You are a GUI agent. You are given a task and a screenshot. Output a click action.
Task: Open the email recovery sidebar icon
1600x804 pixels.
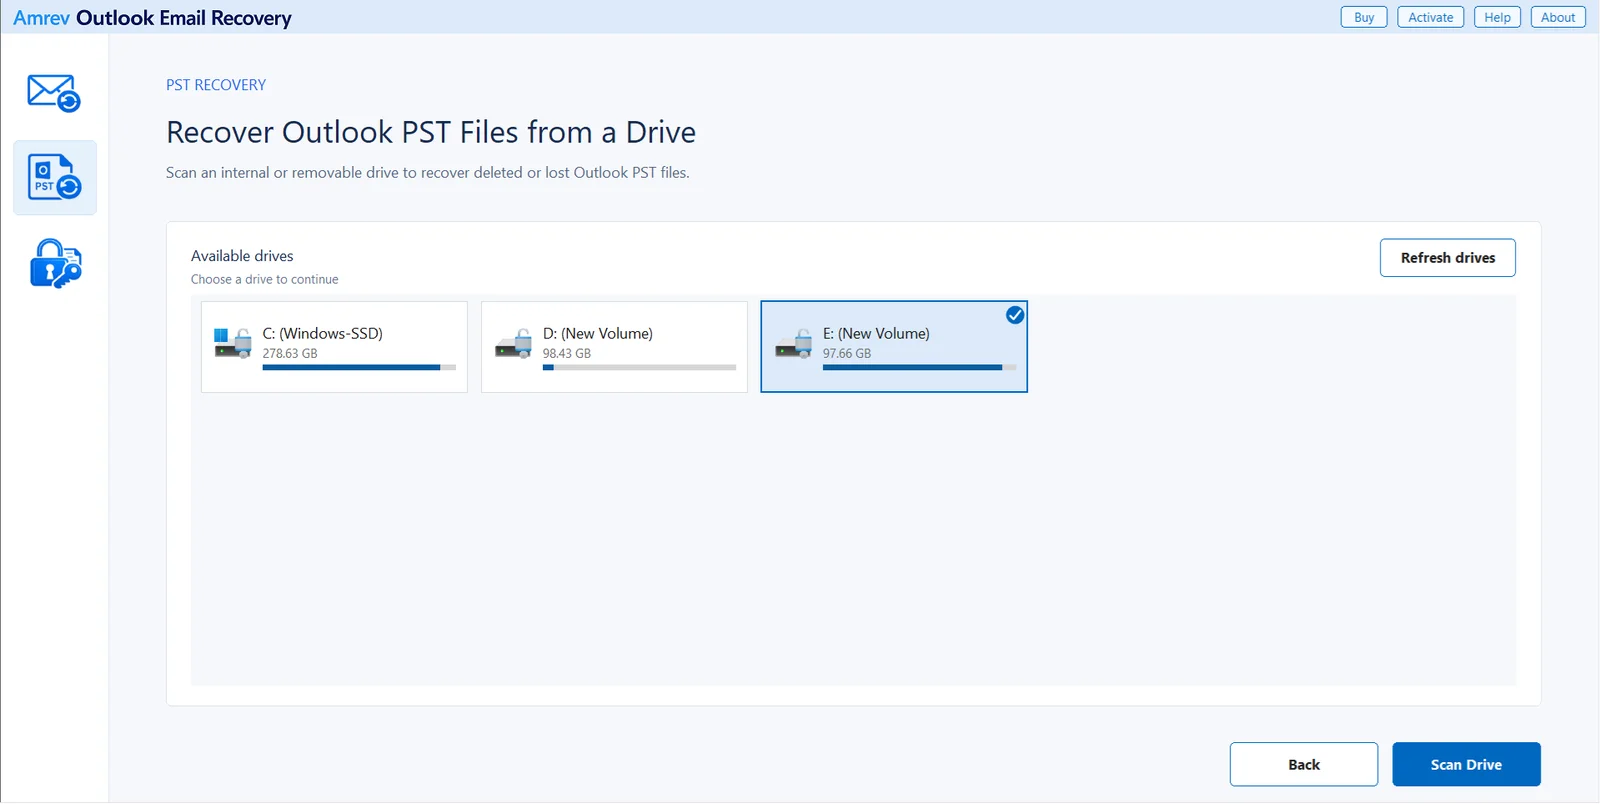pyautogui.click(x=54, y=93)
